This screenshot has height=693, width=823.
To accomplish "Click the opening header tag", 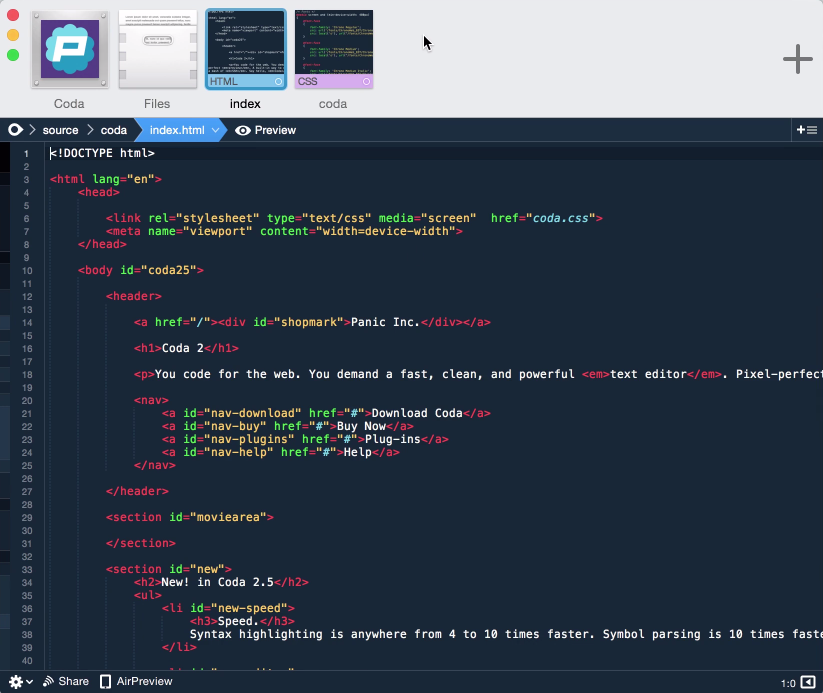I will [x=134, y=296].
